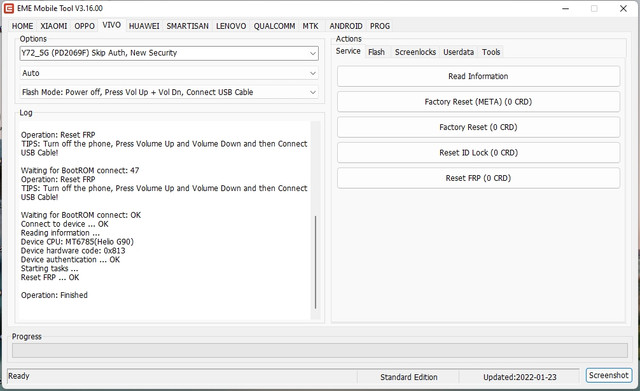The width and height of the screenshot is (640, 391).
Task: Click 'Device CPU: MT6785(Helio G90)' log line
Action: click(77, 242)
